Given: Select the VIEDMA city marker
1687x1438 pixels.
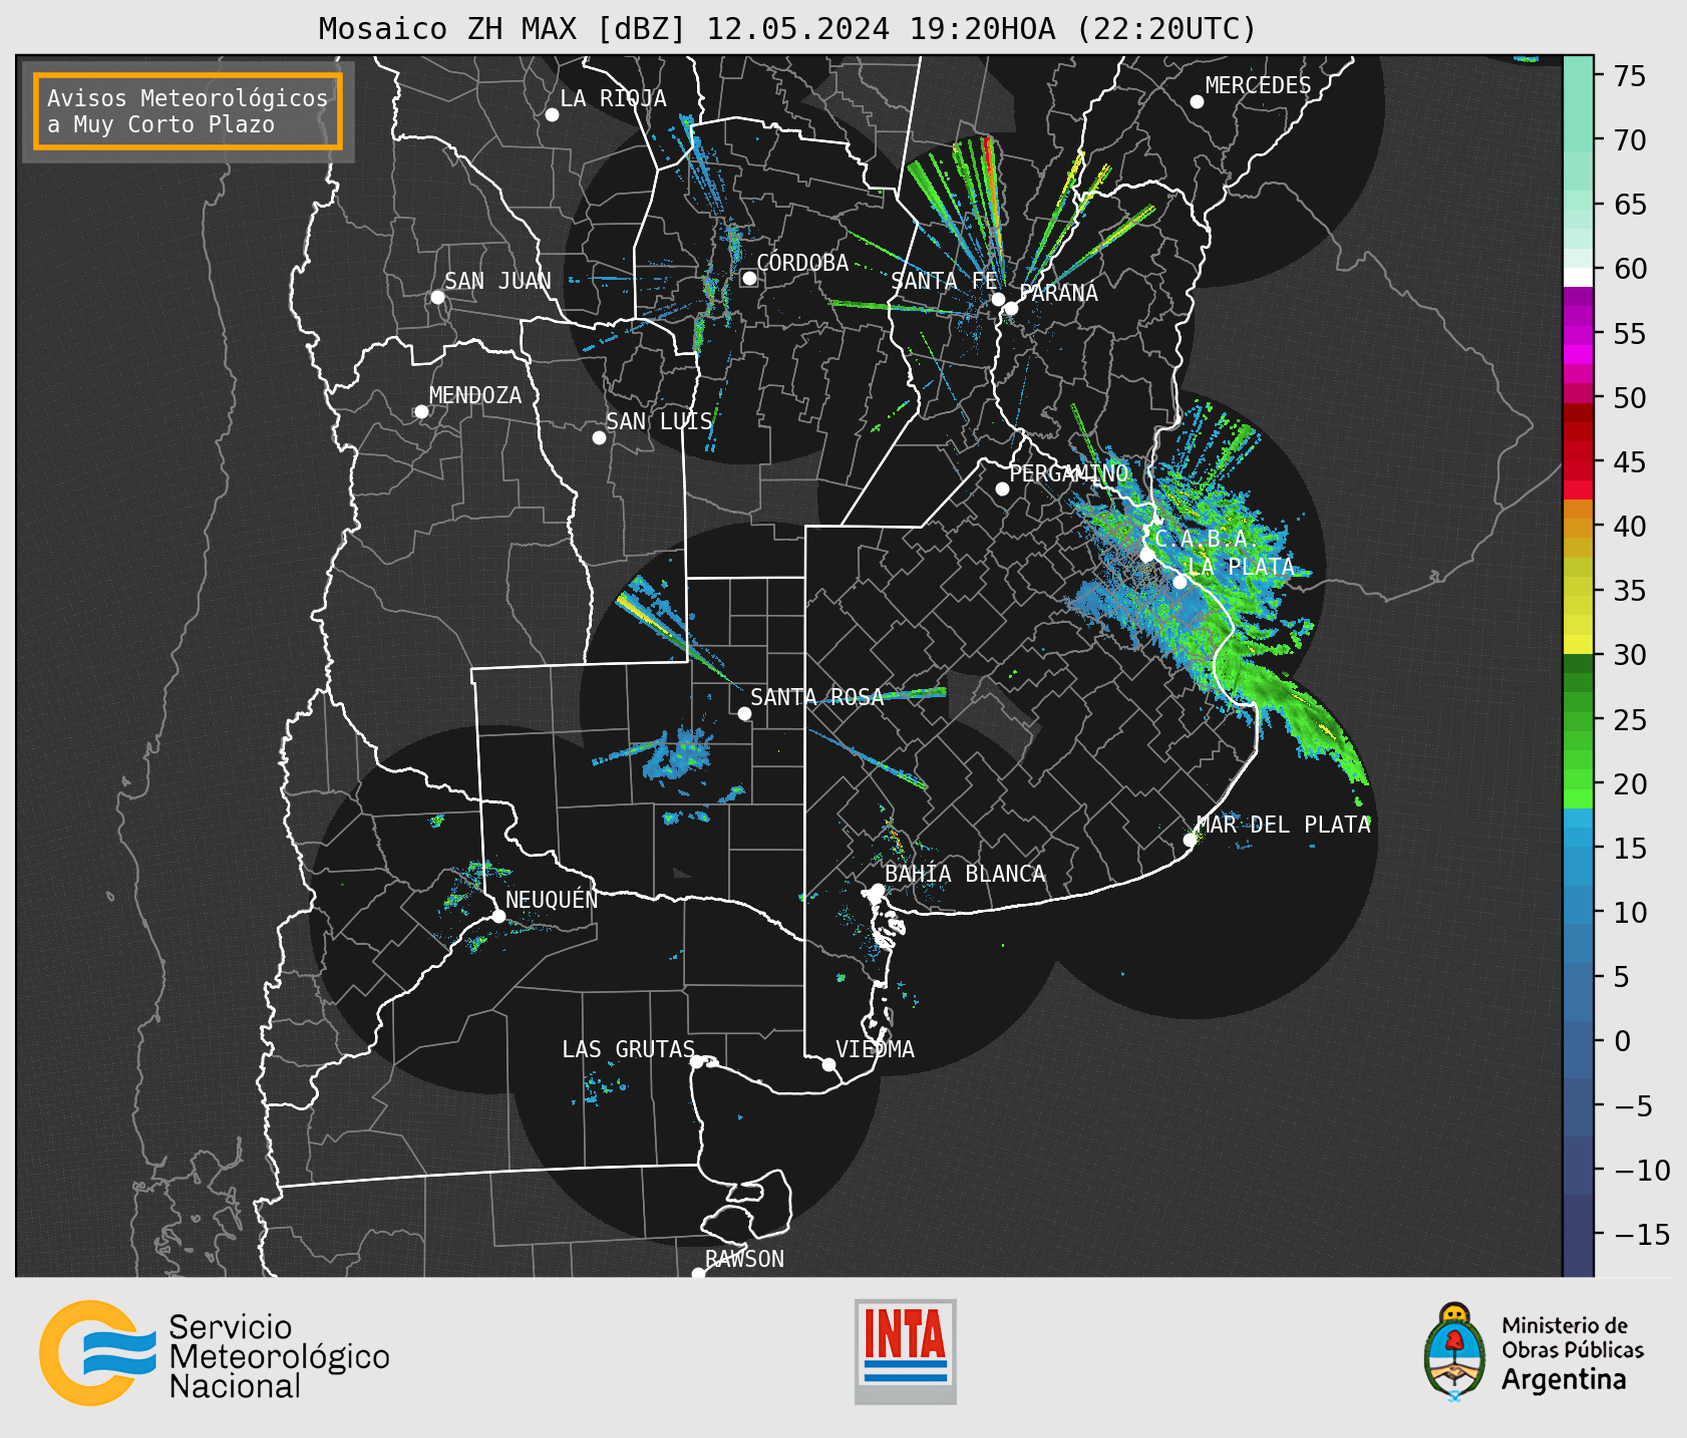Looking at the screenshot, I should coord(828,1065).
